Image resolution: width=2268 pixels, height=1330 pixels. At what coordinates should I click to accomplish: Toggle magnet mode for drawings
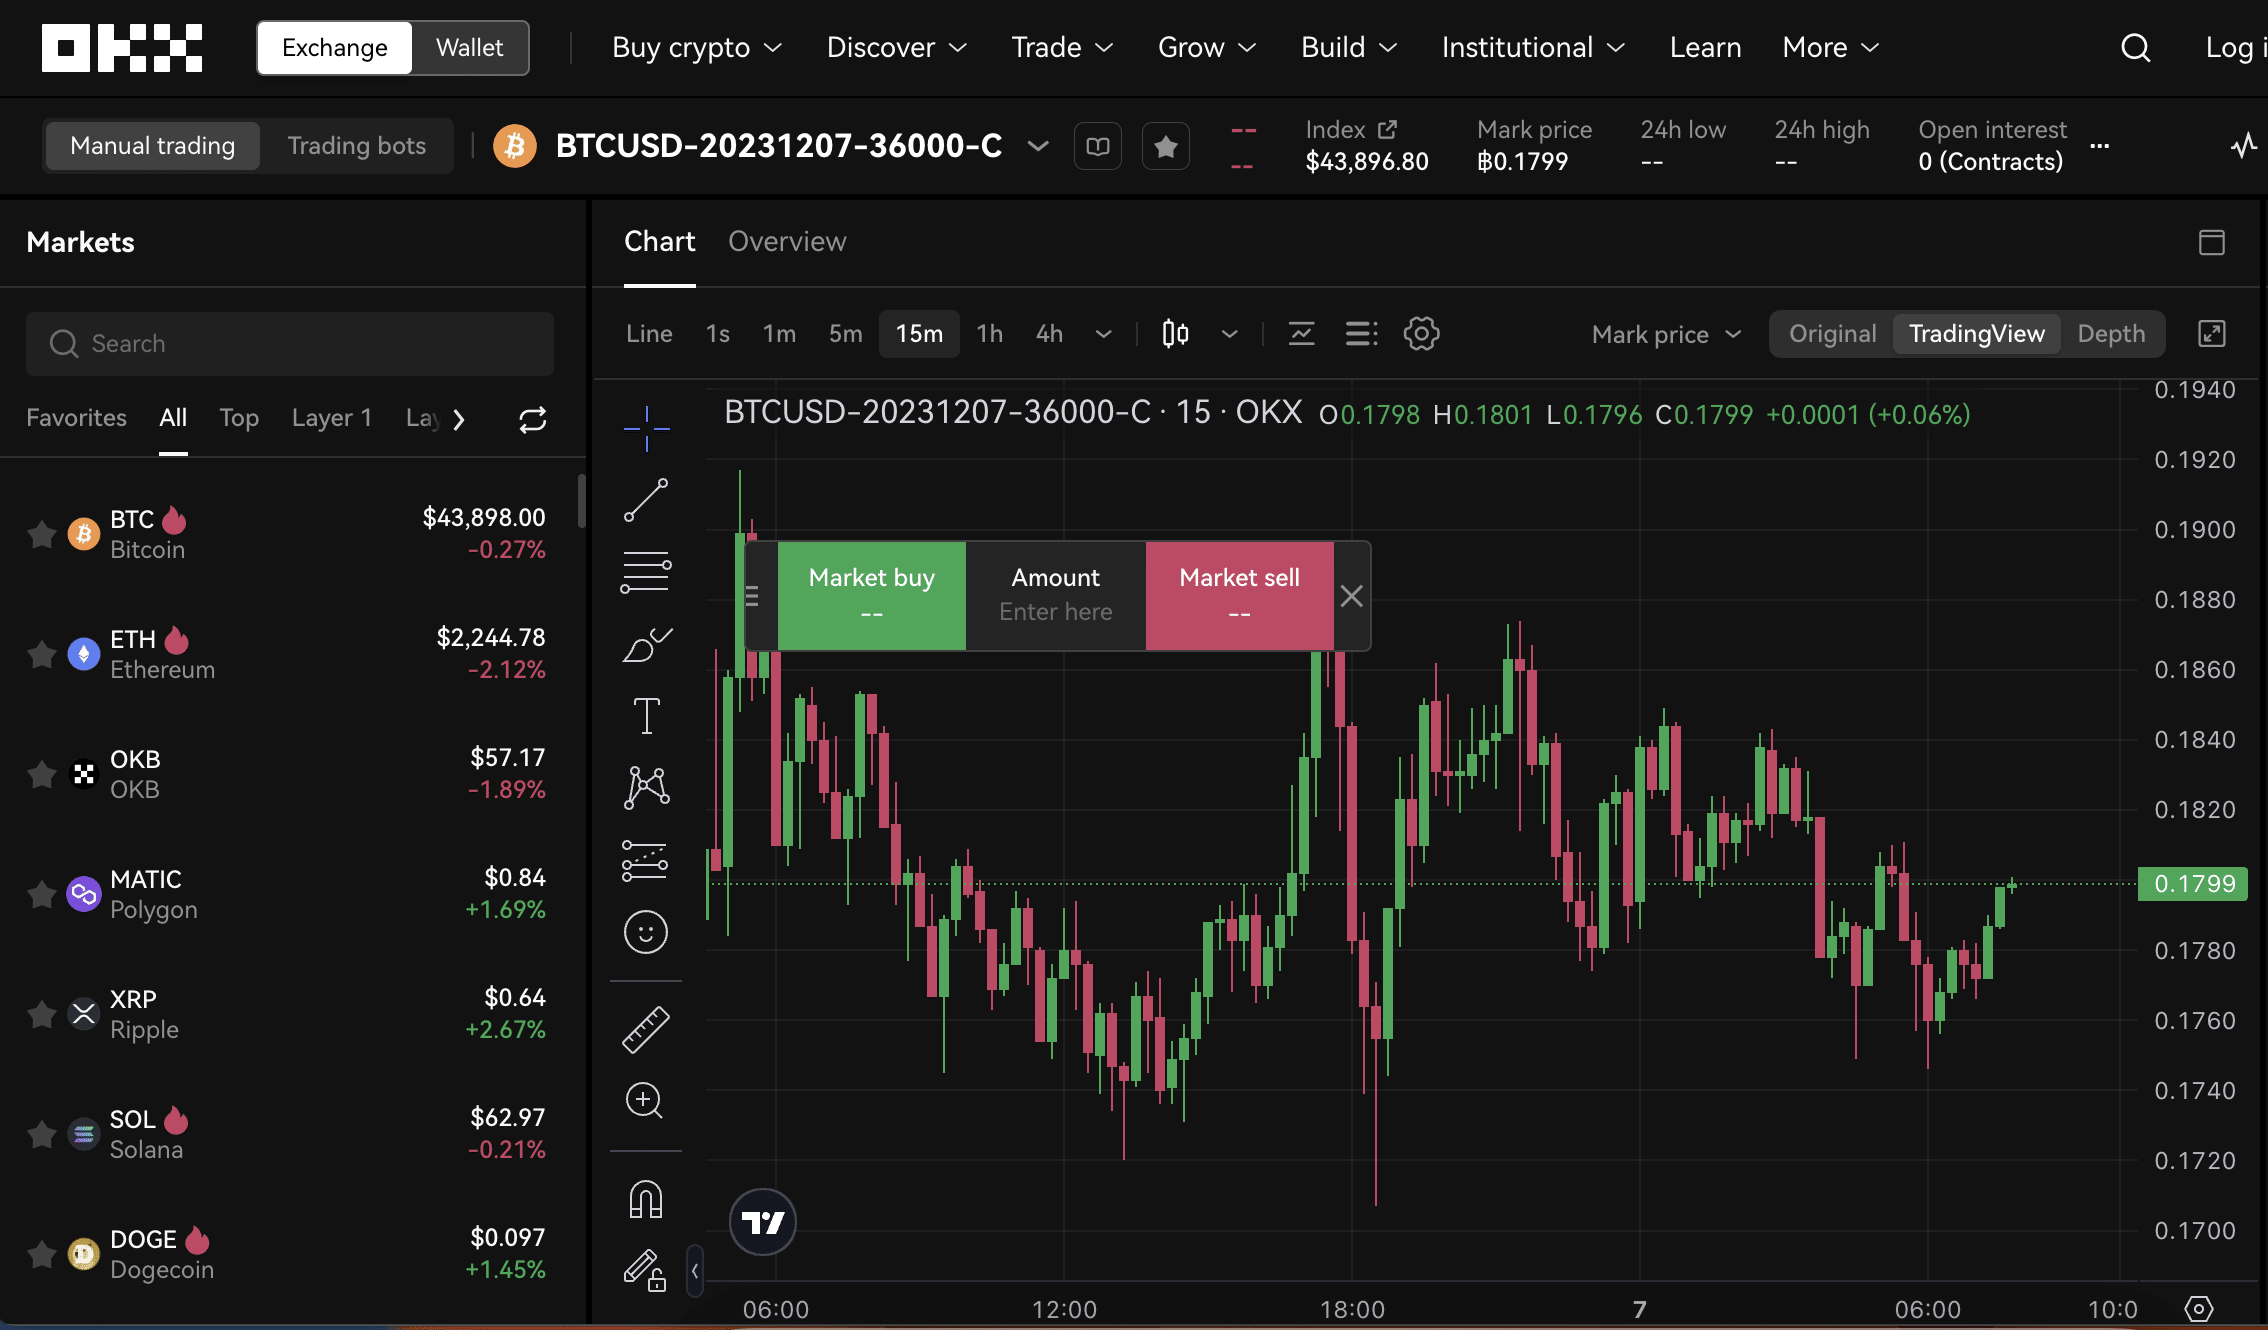click(646, 1199)
